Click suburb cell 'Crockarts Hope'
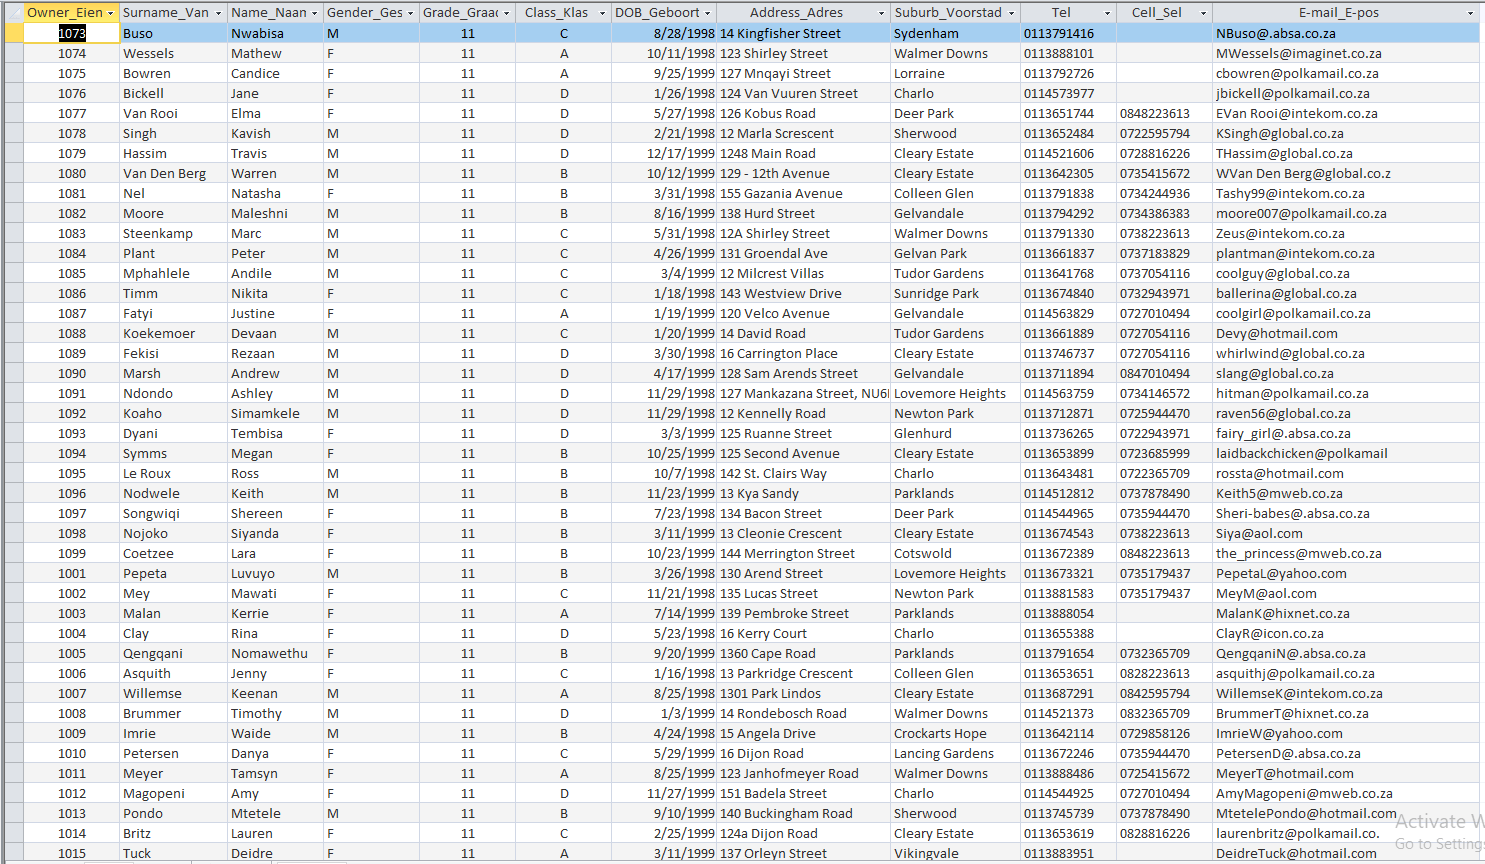1485x864 pixels. (x=954, y=733)
